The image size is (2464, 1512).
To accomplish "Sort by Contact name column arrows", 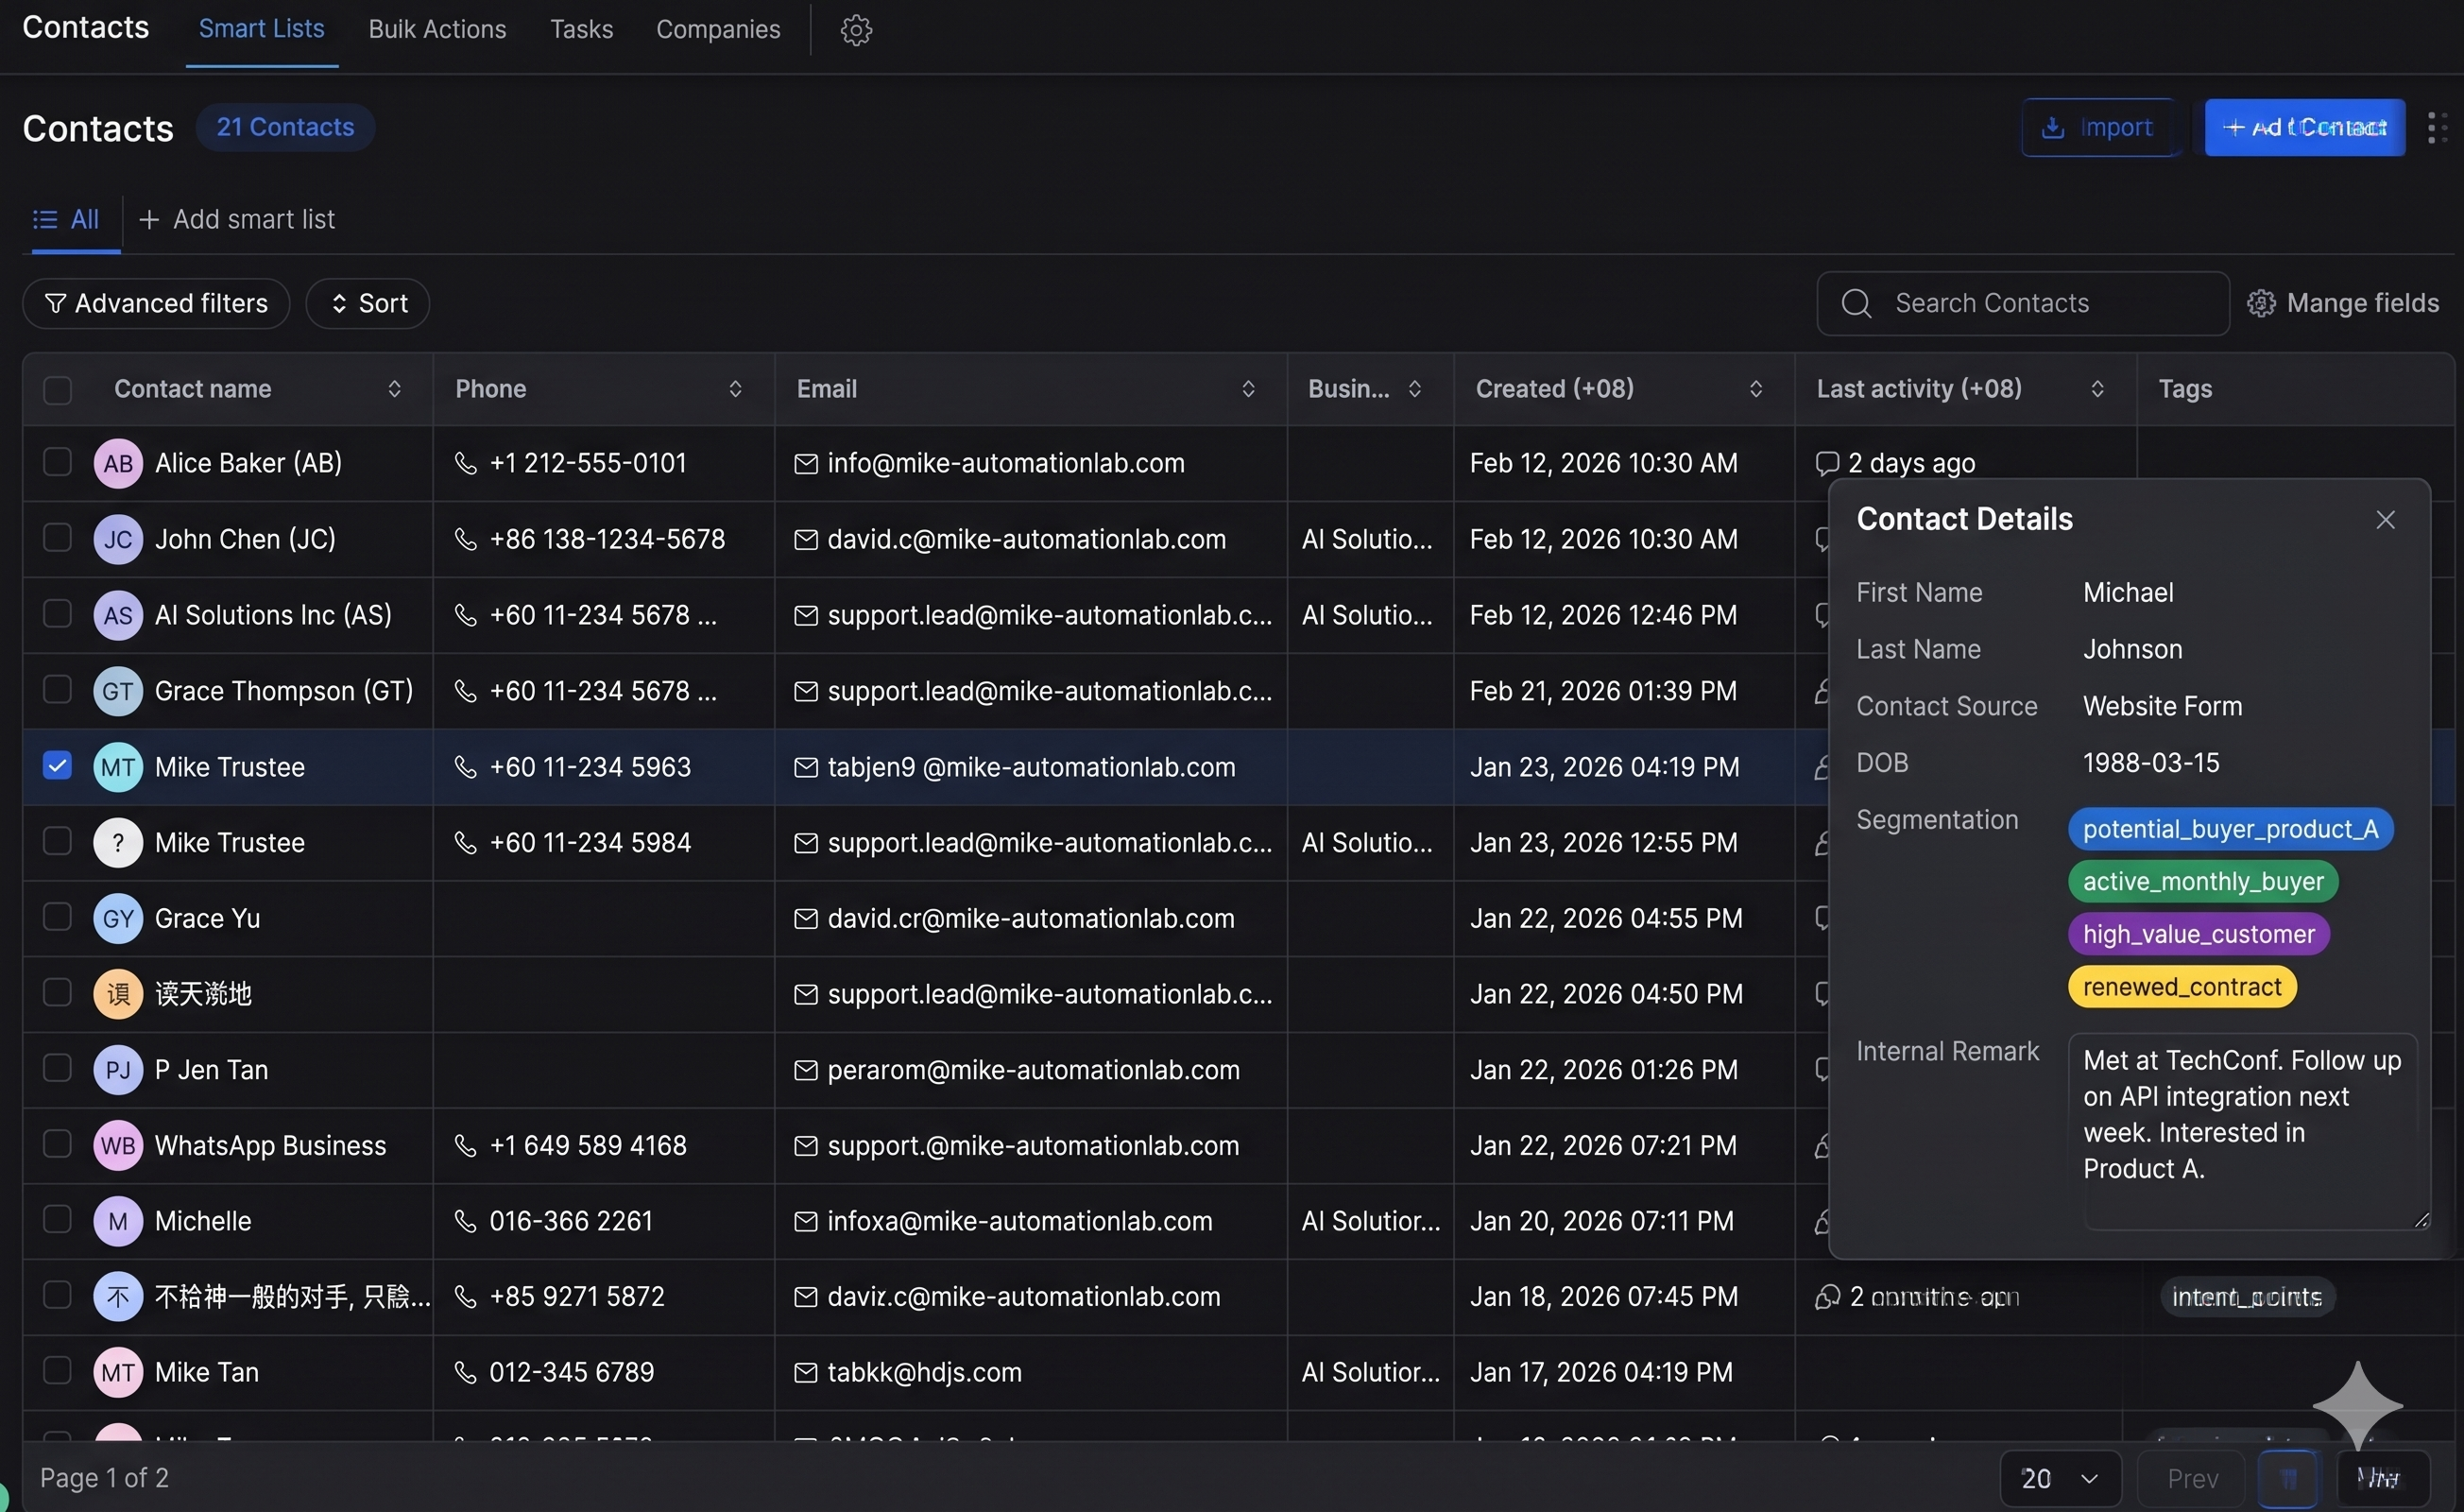I will (x=394, y=389).
